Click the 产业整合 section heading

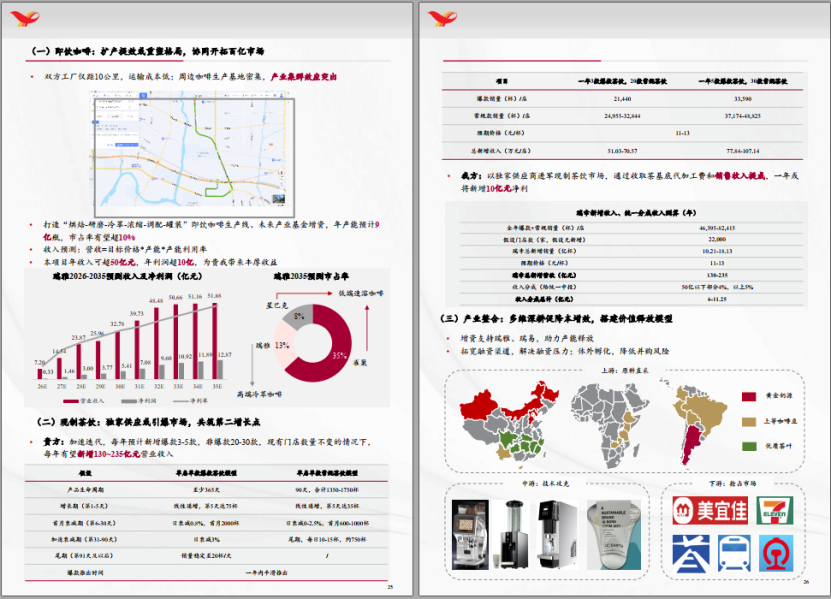(x=556, y=319)
